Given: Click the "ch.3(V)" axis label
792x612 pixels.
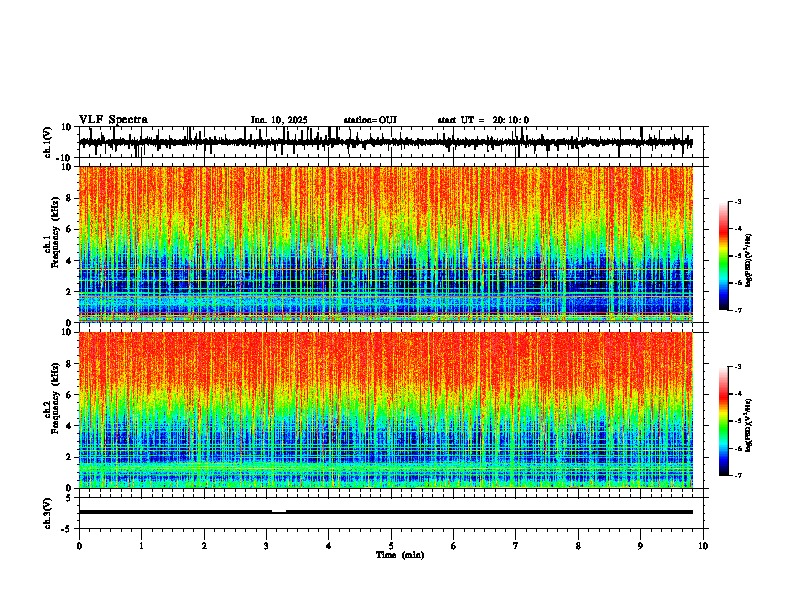Looking at the screenshot, I should click(48, 513).
